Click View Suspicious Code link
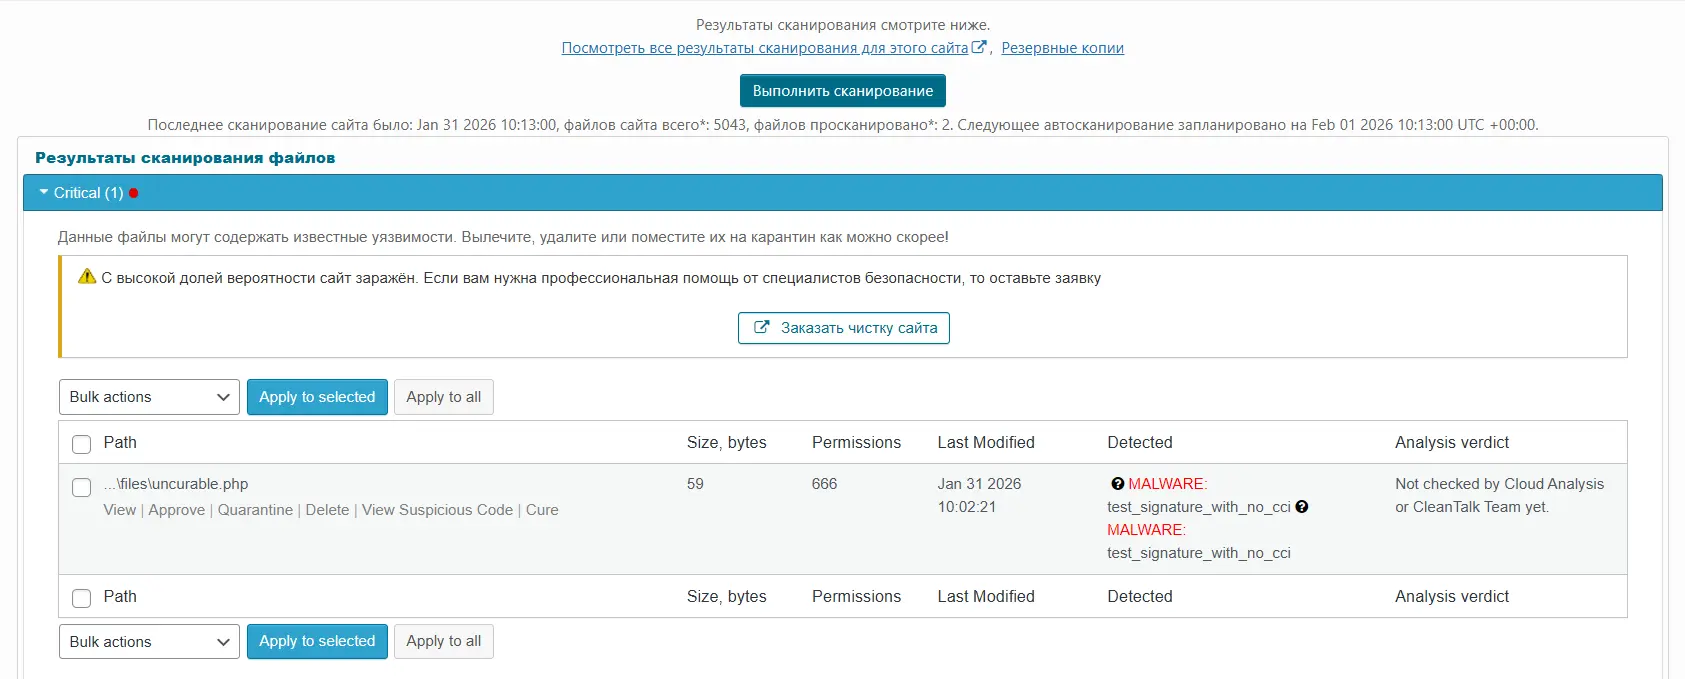Screen dimensions: 1685x679 tap(437, 510)
